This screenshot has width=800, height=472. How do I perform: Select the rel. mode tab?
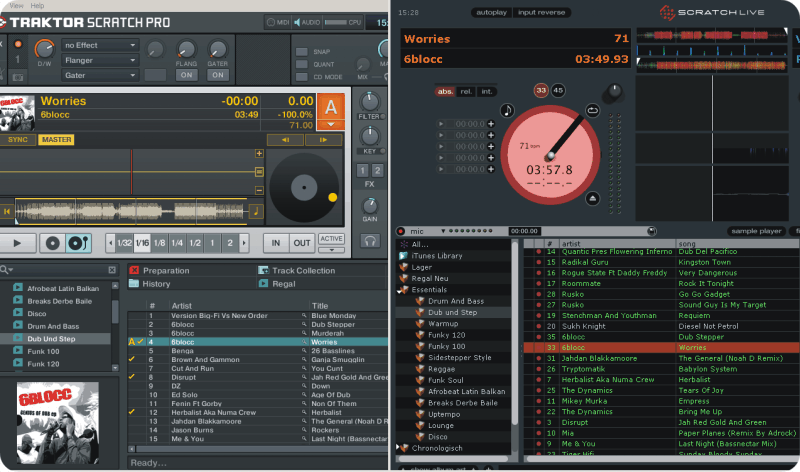pos(467,91)
